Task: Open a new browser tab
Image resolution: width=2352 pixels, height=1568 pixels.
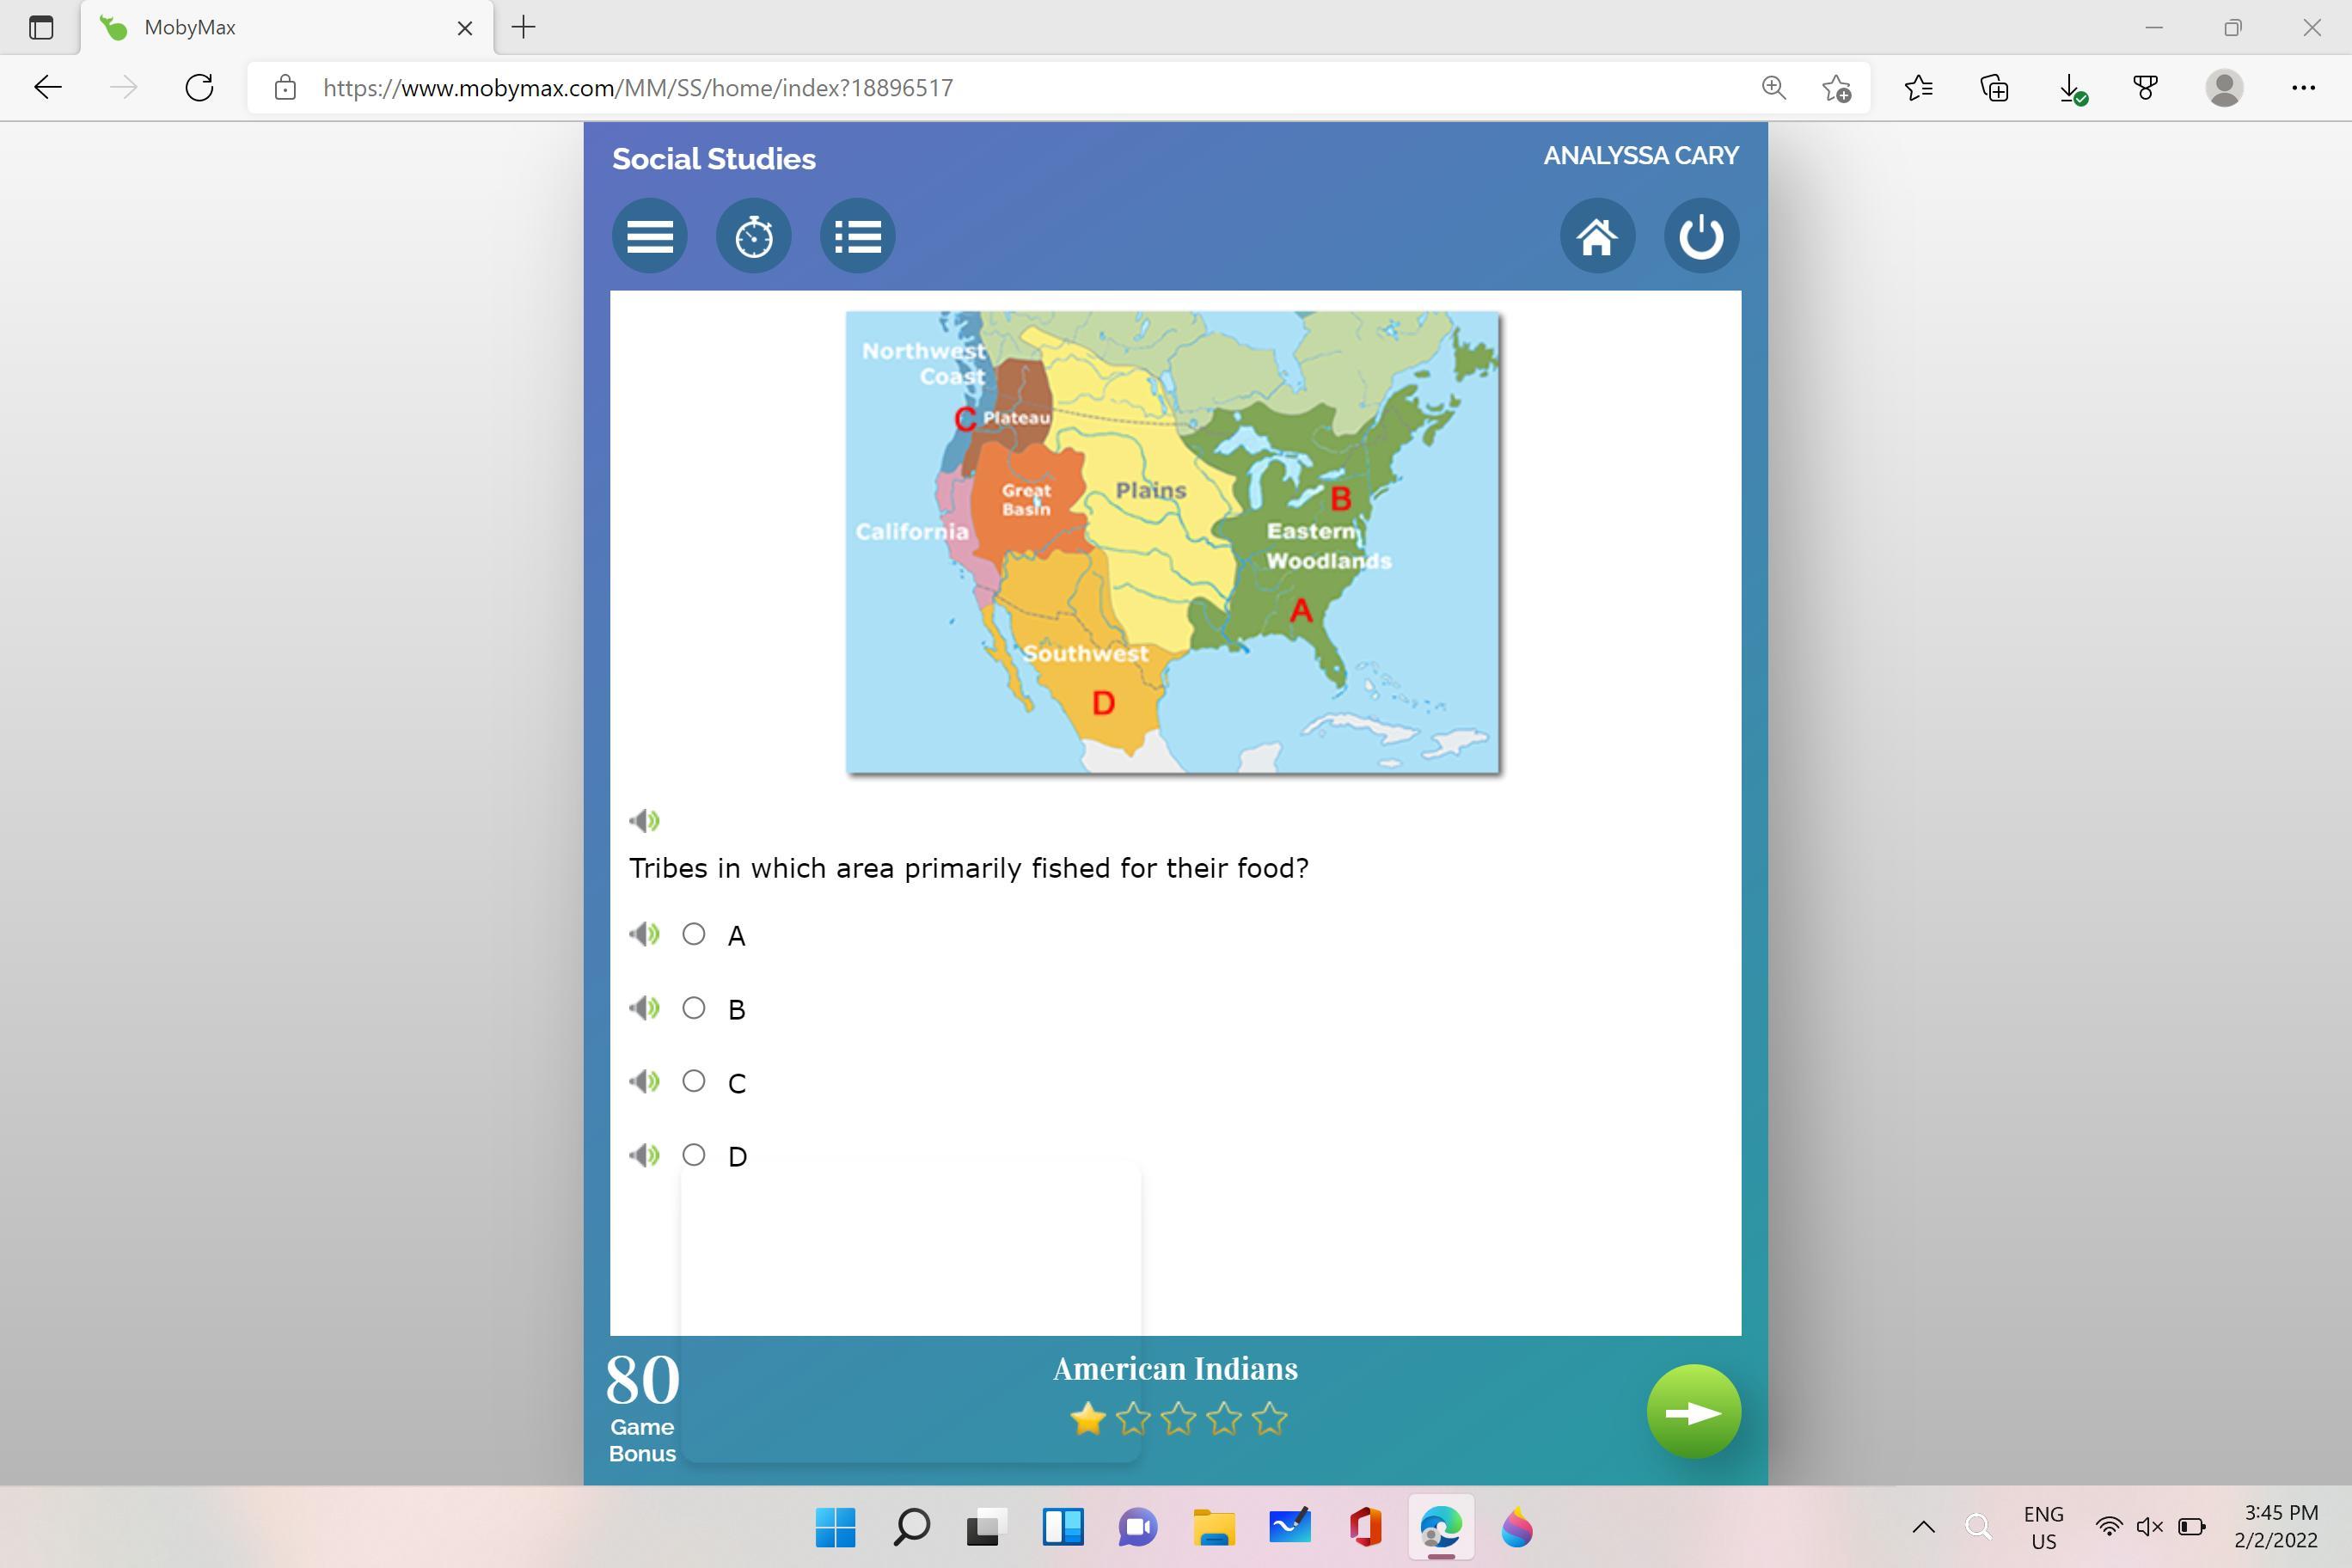Action: pyautogui.click(x=523, y=28)
